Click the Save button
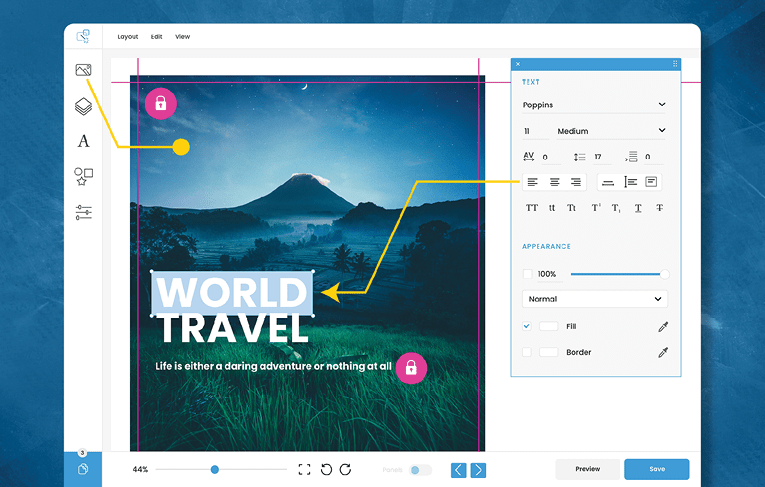 [x=656, y=469]
